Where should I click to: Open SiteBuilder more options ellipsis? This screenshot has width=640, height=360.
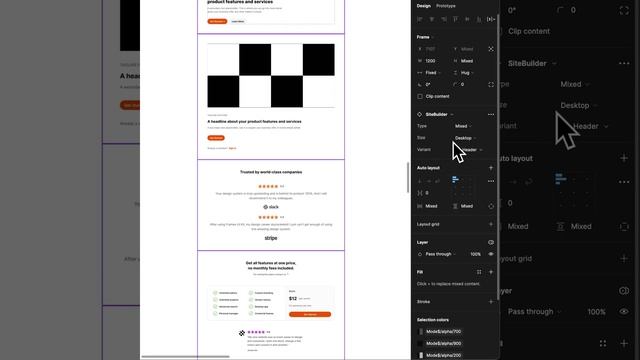tap(491, 114)
